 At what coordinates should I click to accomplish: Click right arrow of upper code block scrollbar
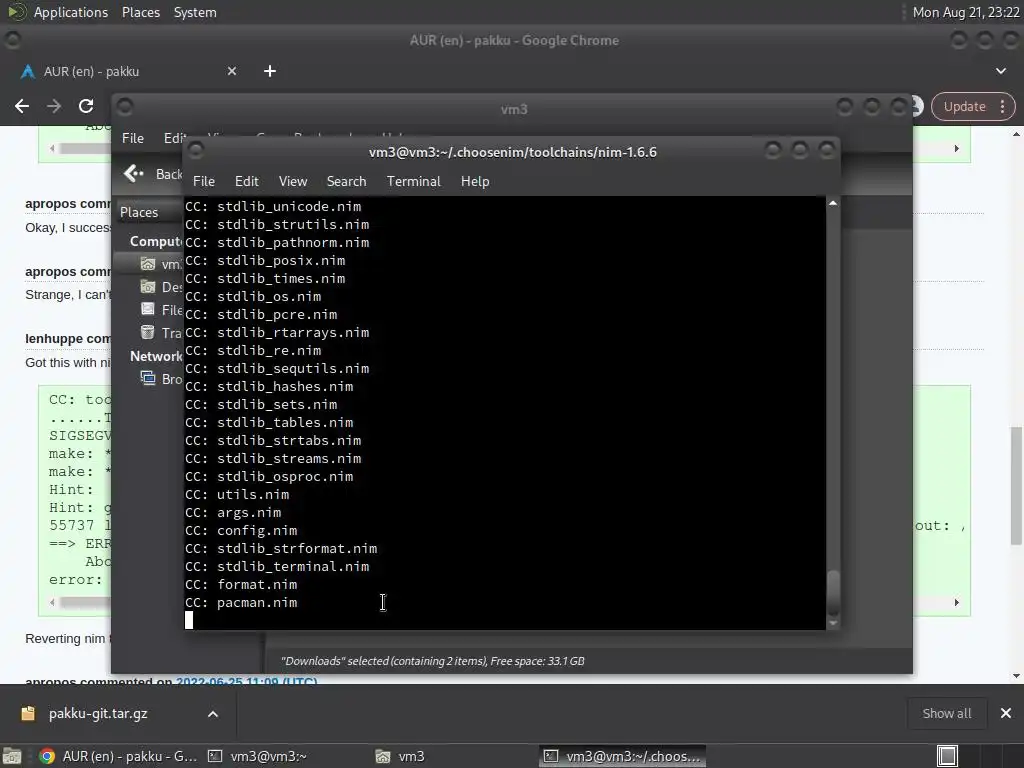957,148
